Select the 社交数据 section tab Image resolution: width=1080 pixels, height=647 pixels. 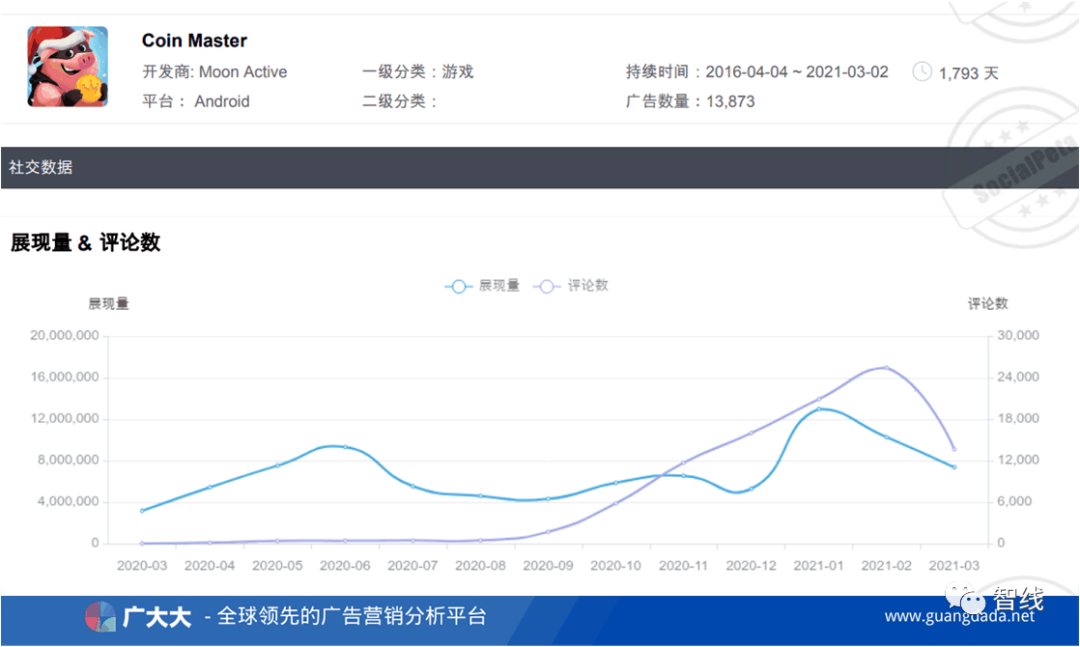pos(41,168)
